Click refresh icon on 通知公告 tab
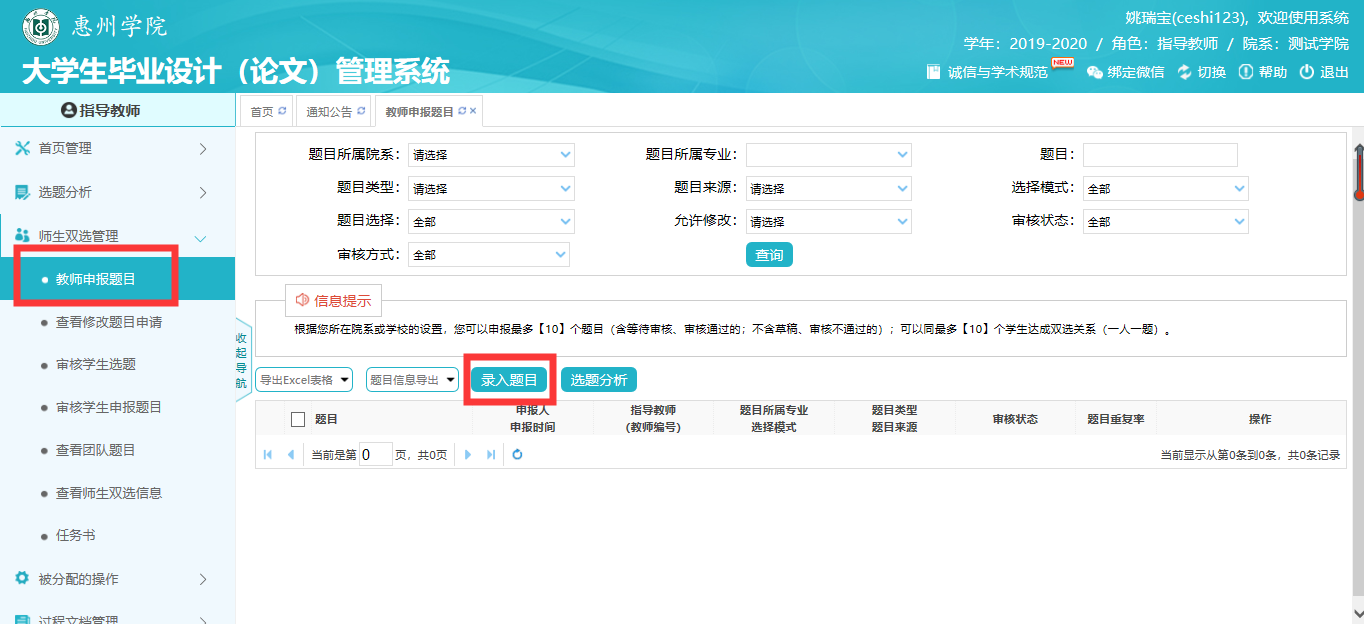The width and height of the screenshot is (1364, 624). coord(361,111)
